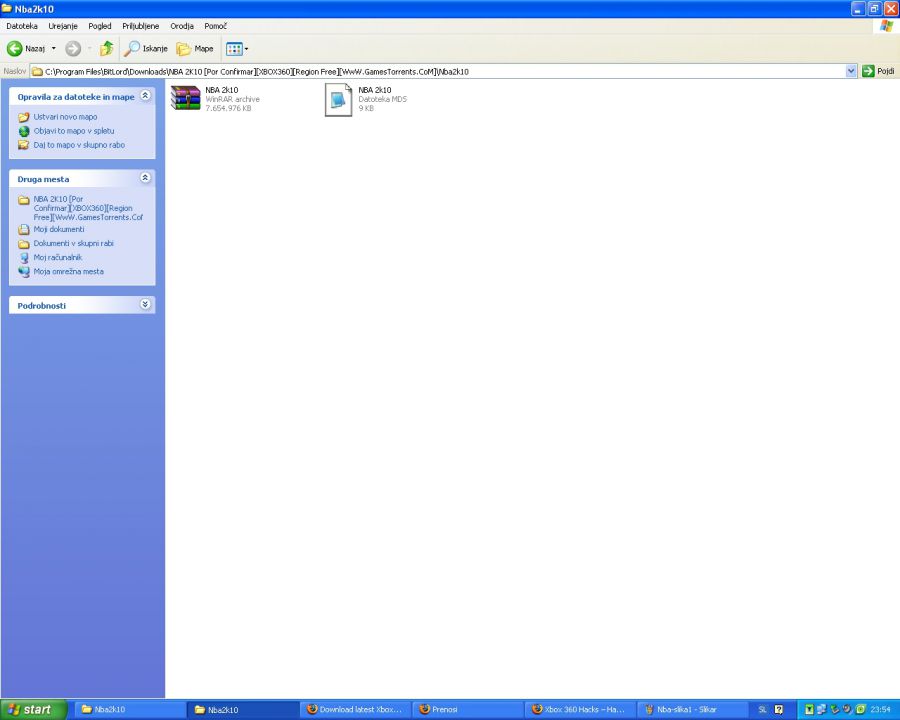Open parent NBA 2K10 [Por Confirmar] folder link
This screenshot has width=900, height=720.
tap(88, 208)
